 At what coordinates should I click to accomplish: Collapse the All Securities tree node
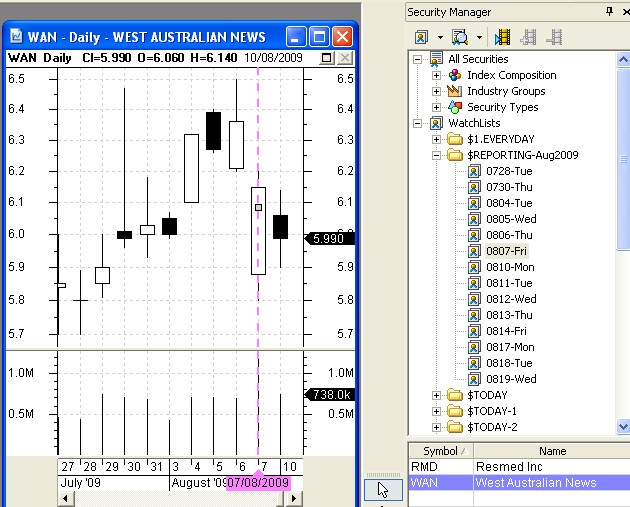(x=417, y=59)
